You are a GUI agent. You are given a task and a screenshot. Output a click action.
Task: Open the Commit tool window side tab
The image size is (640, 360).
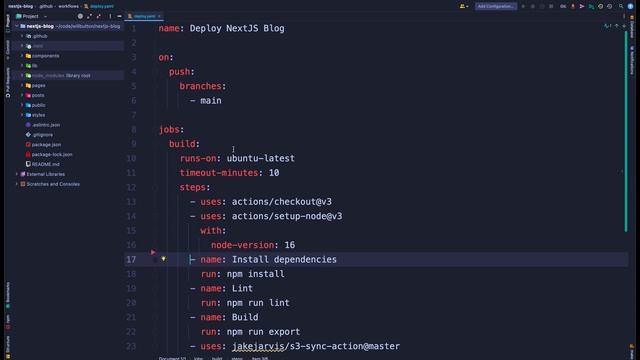(7, 49)
